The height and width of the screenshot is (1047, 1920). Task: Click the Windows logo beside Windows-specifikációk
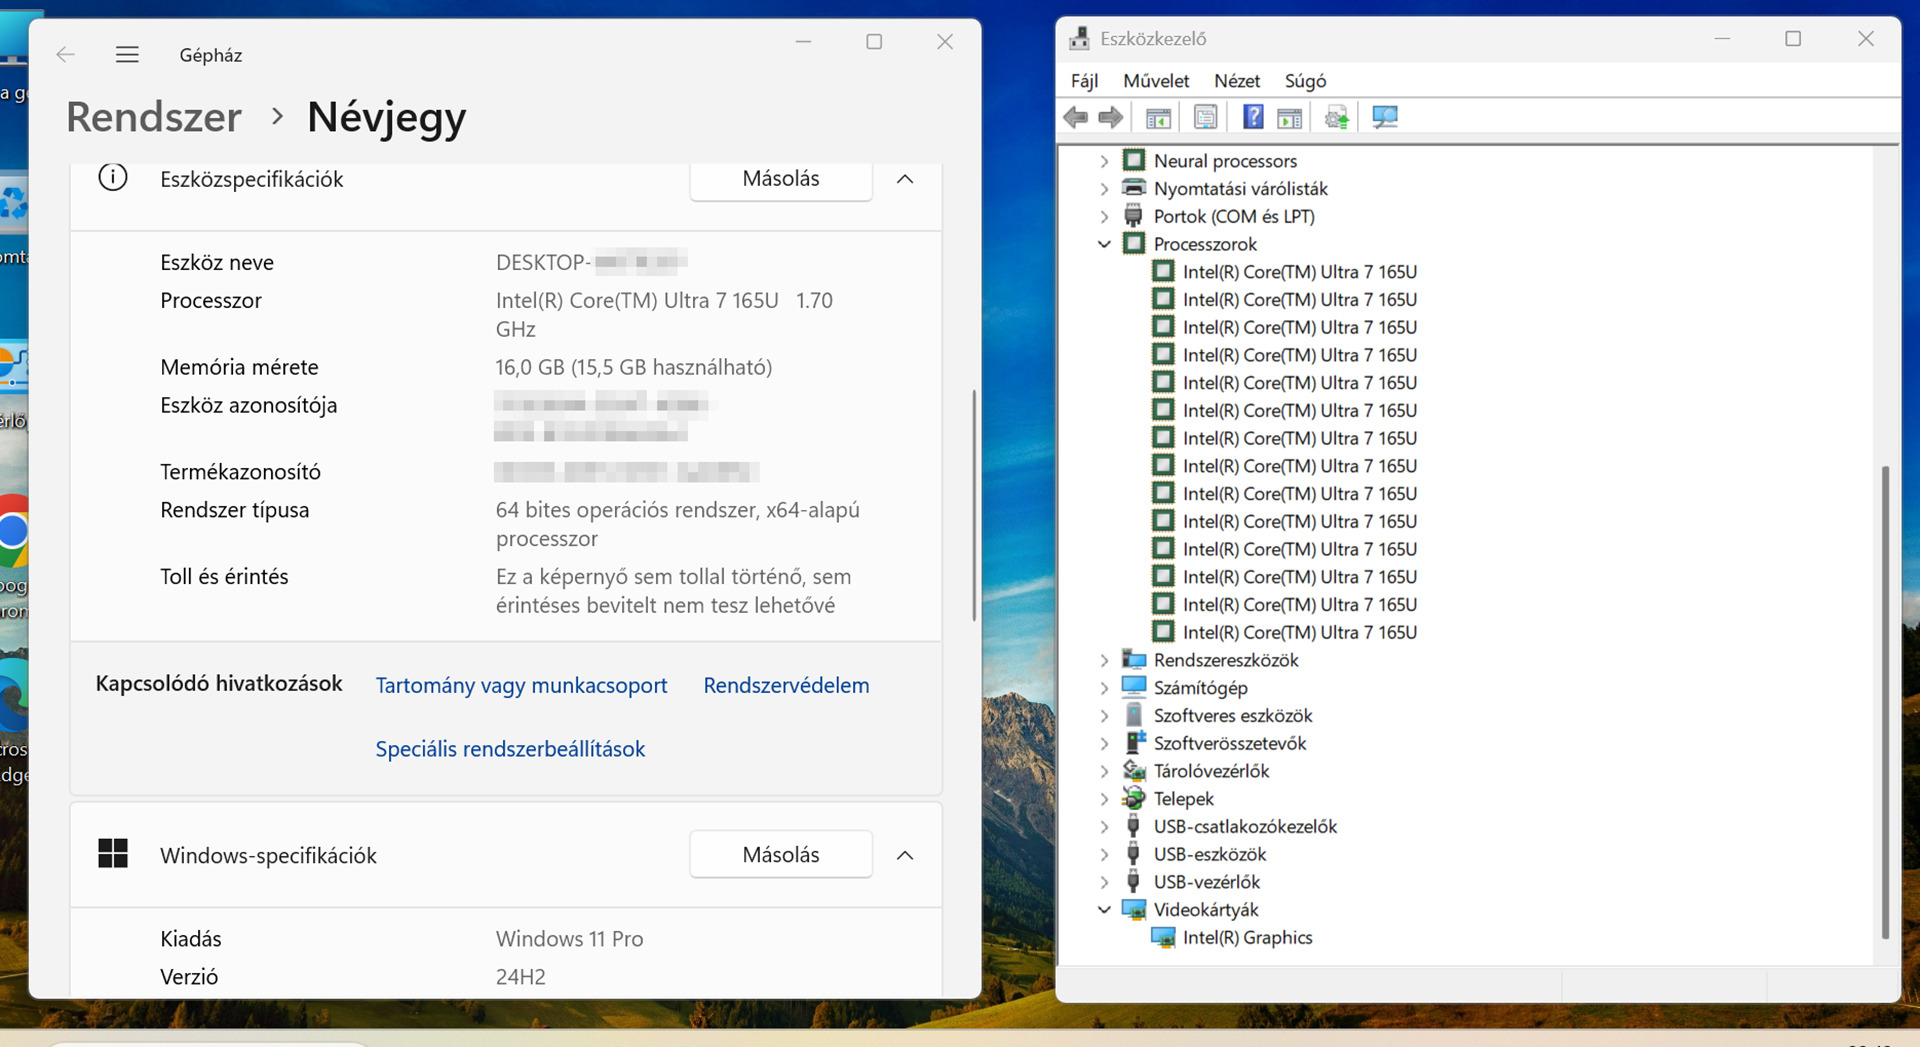pyautogui.click(x=113, y=854)
